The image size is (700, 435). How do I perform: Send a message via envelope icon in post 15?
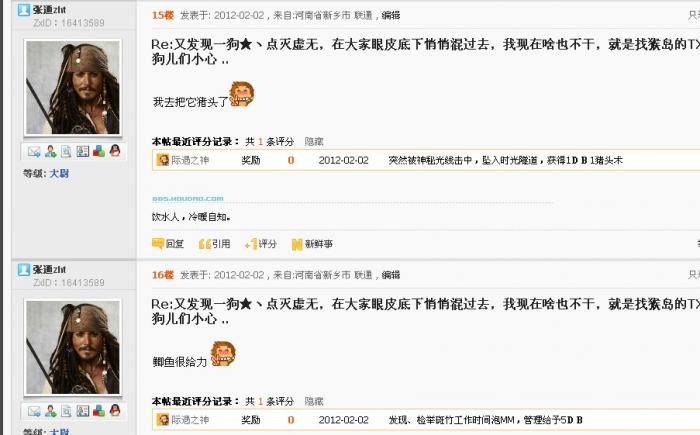(x=34, y=151)
